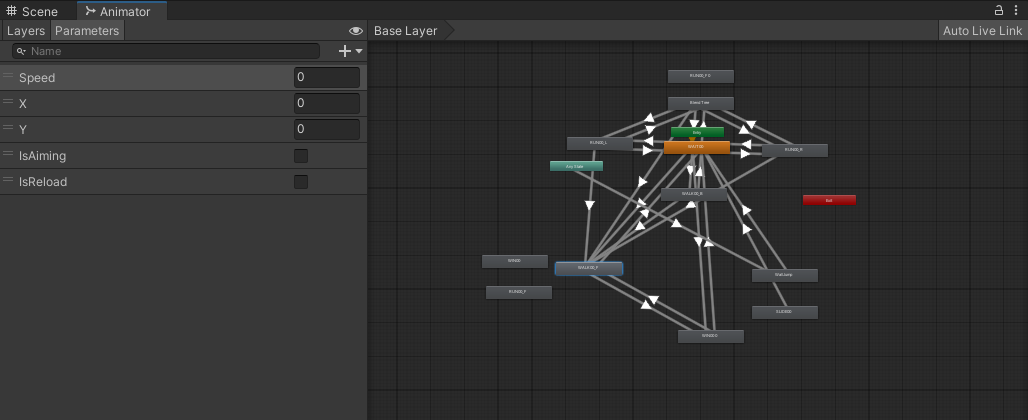Select the SLIDE00 state node
Image resolution: width=1028 pixels, height=420 pixels.
point(784,313)
